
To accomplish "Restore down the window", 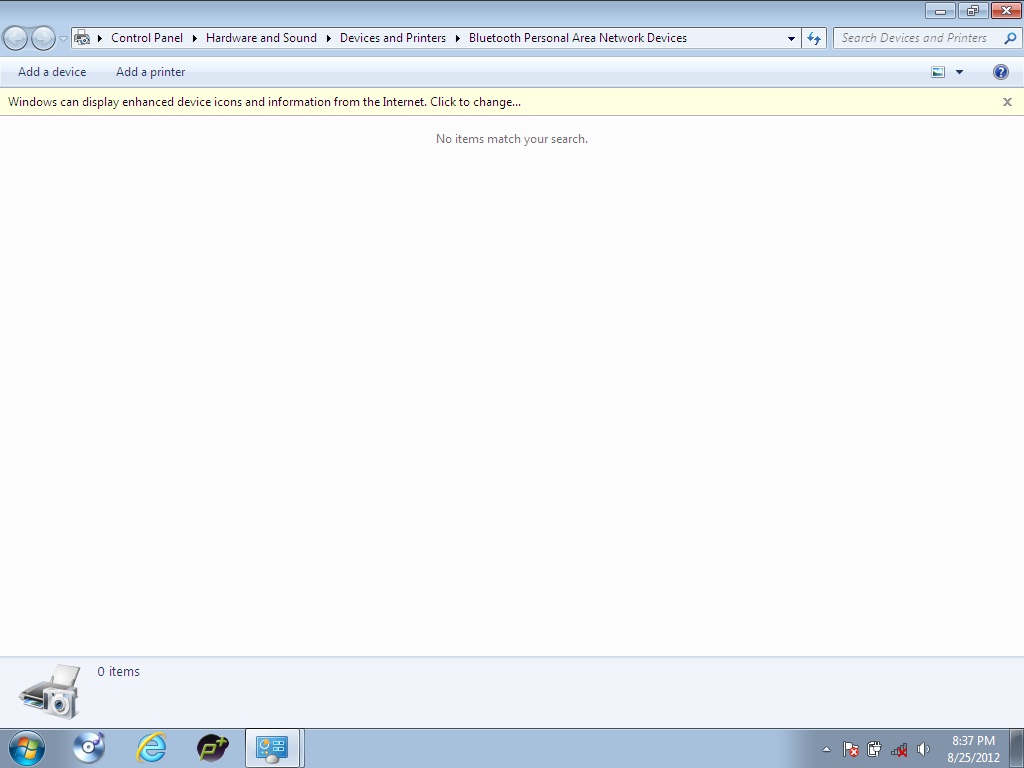I will [973, 11].
